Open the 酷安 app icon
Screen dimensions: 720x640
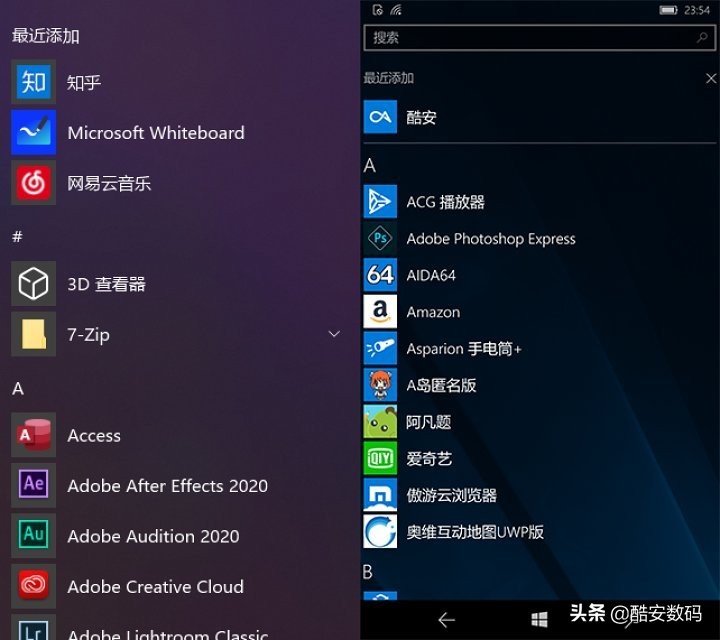pyautogui.click(x=380, y=117)
